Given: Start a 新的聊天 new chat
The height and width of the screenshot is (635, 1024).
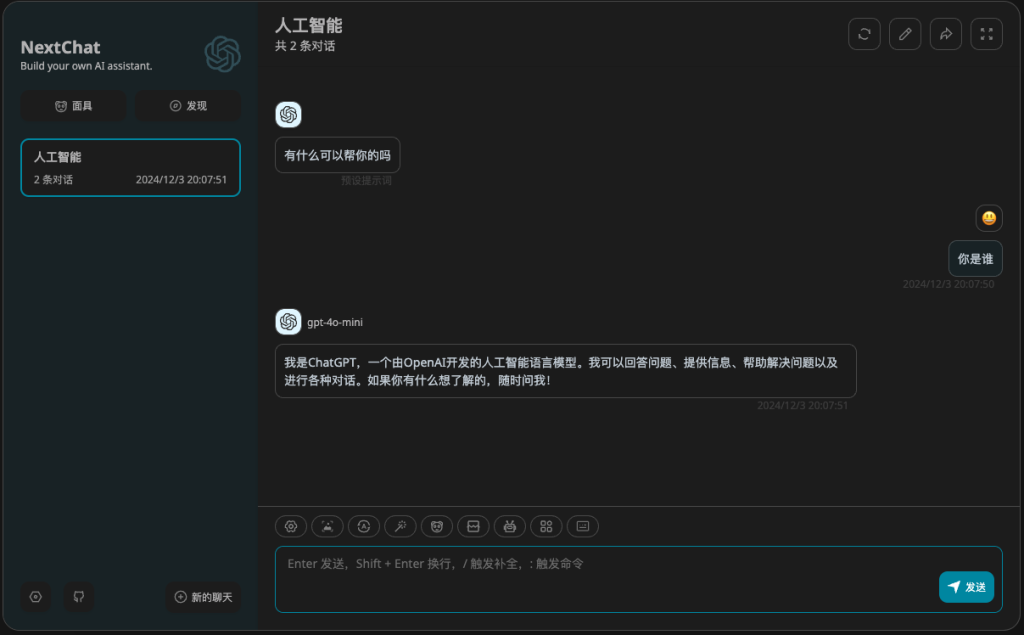Looking at the screenshot, I should click(x=203, y=597).
